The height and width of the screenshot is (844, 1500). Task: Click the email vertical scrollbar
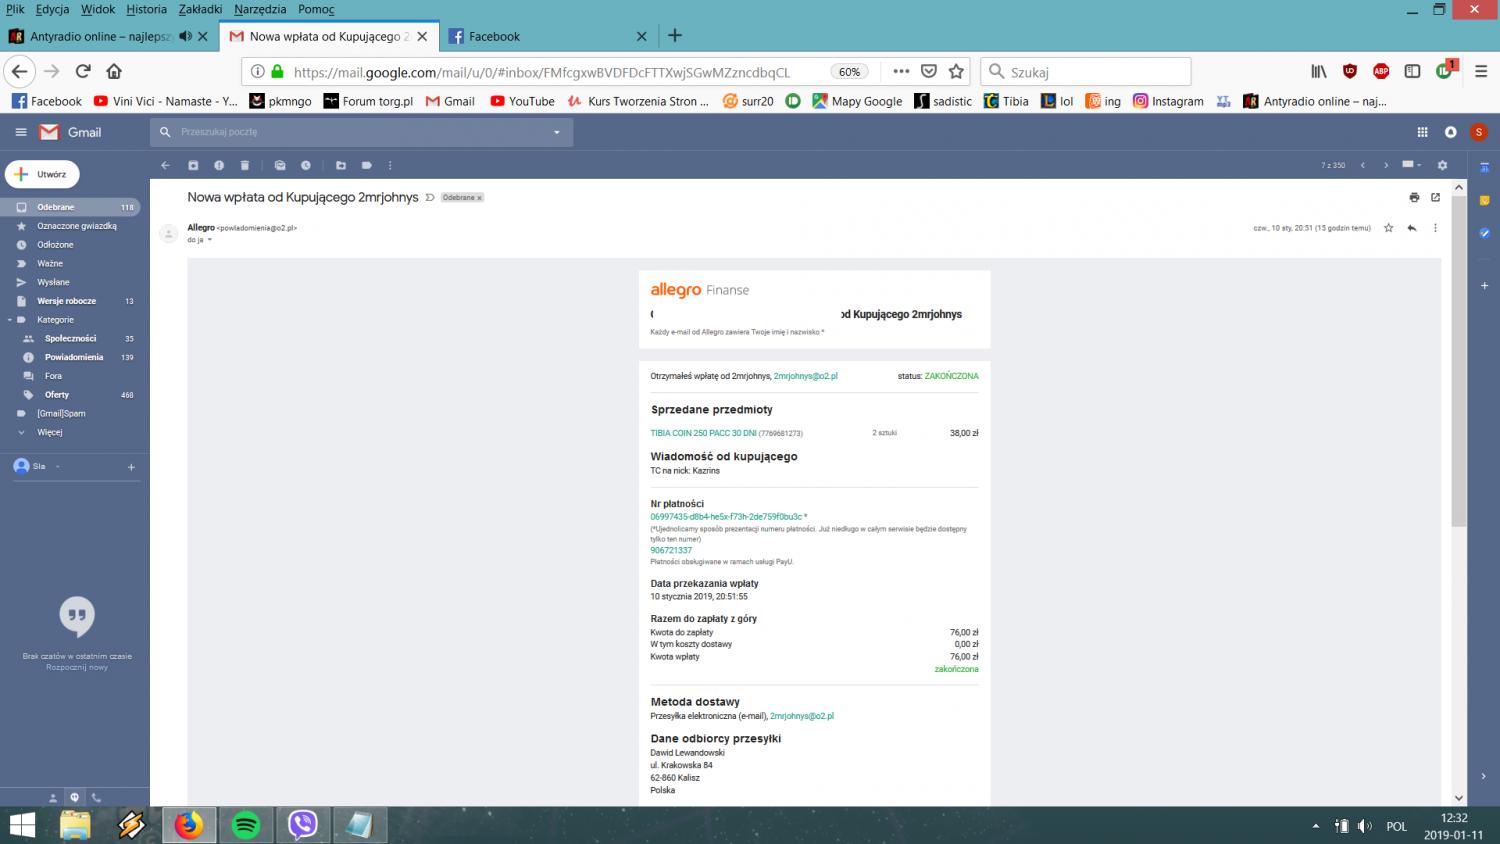pyautogui.click(x=1458, y=400)
